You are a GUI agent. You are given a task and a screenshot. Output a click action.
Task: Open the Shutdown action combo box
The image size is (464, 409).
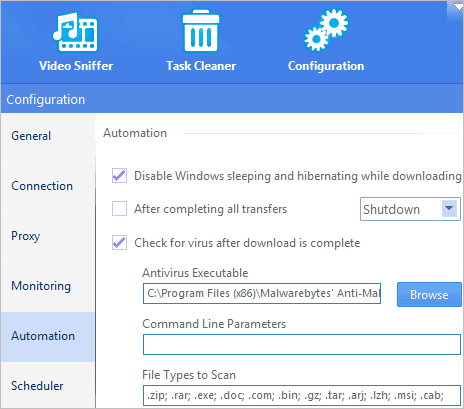410,209
